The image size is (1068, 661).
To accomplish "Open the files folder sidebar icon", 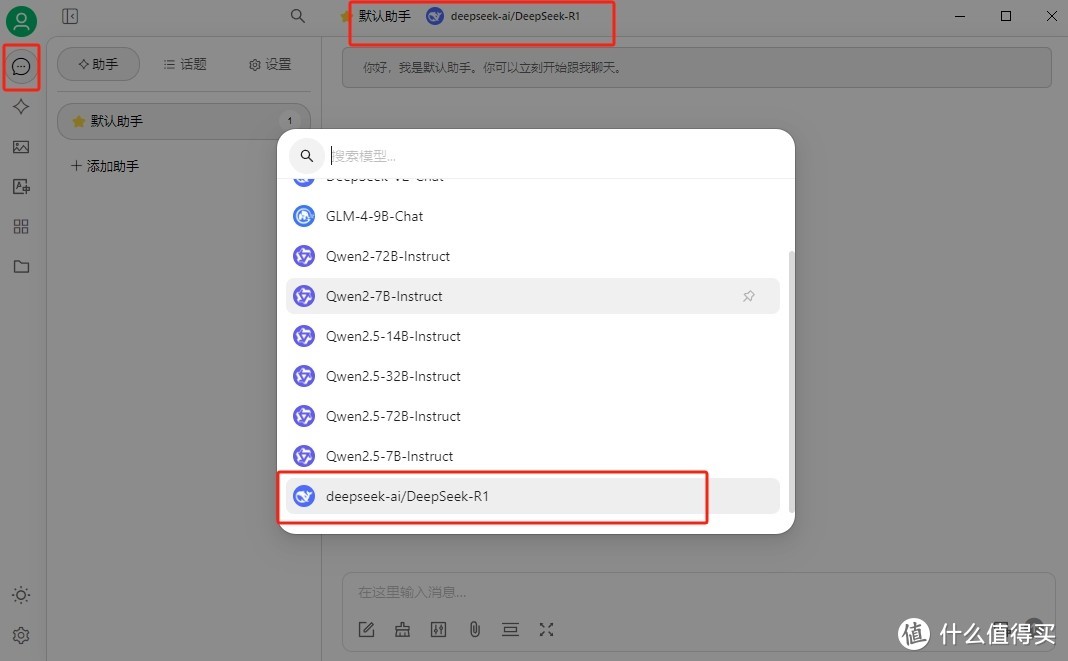I will click(x=21, y=266).
